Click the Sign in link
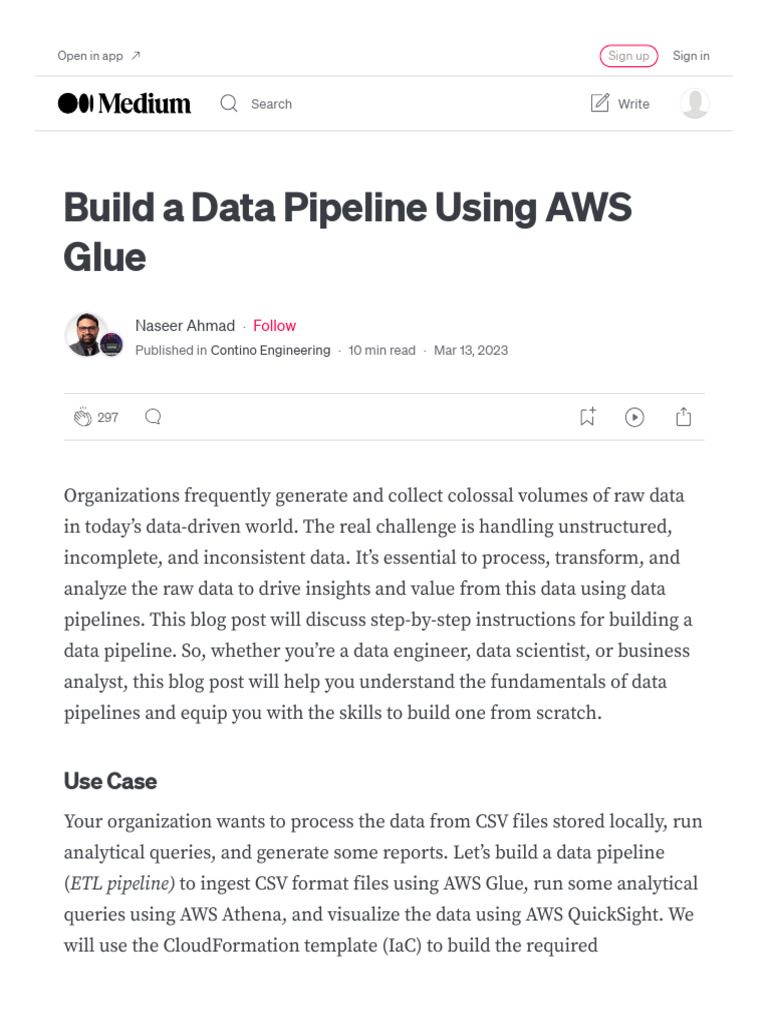 (691, 56)
